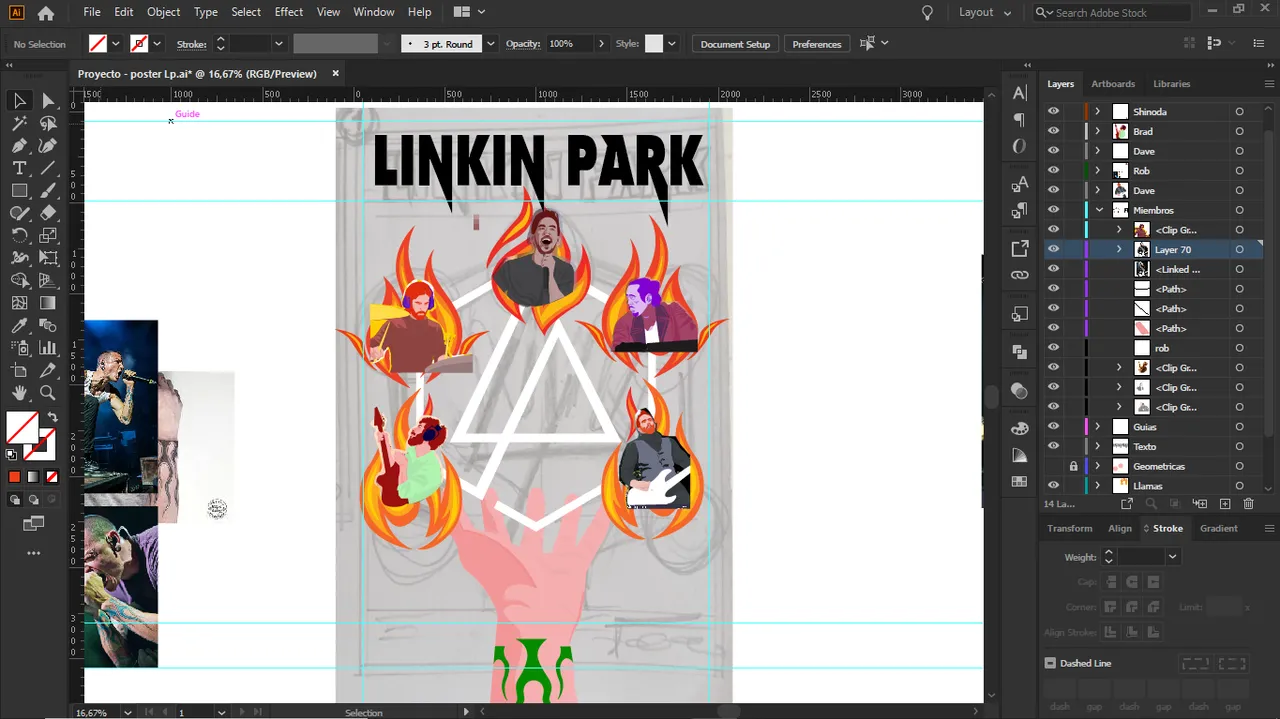The image size is (1280, 719).
Task: Select the Zoom magnifier tool
Action: coord(48,393)
